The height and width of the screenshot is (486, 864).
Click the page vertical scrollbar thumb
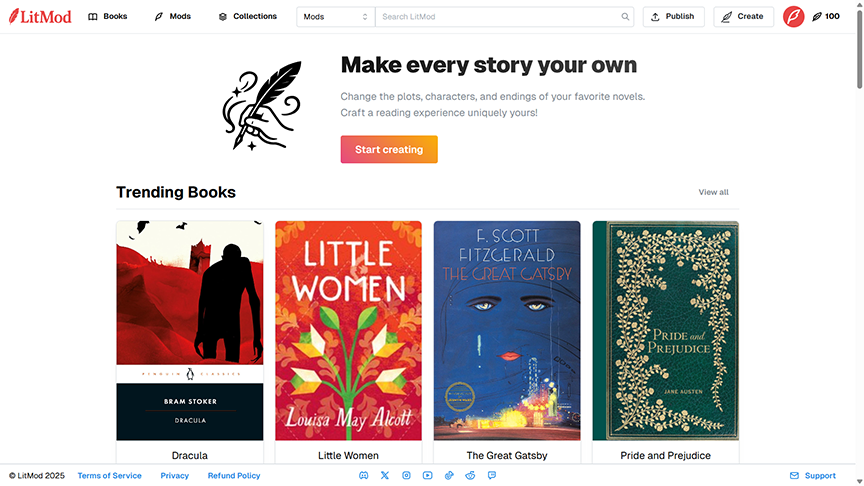point(859,48)
